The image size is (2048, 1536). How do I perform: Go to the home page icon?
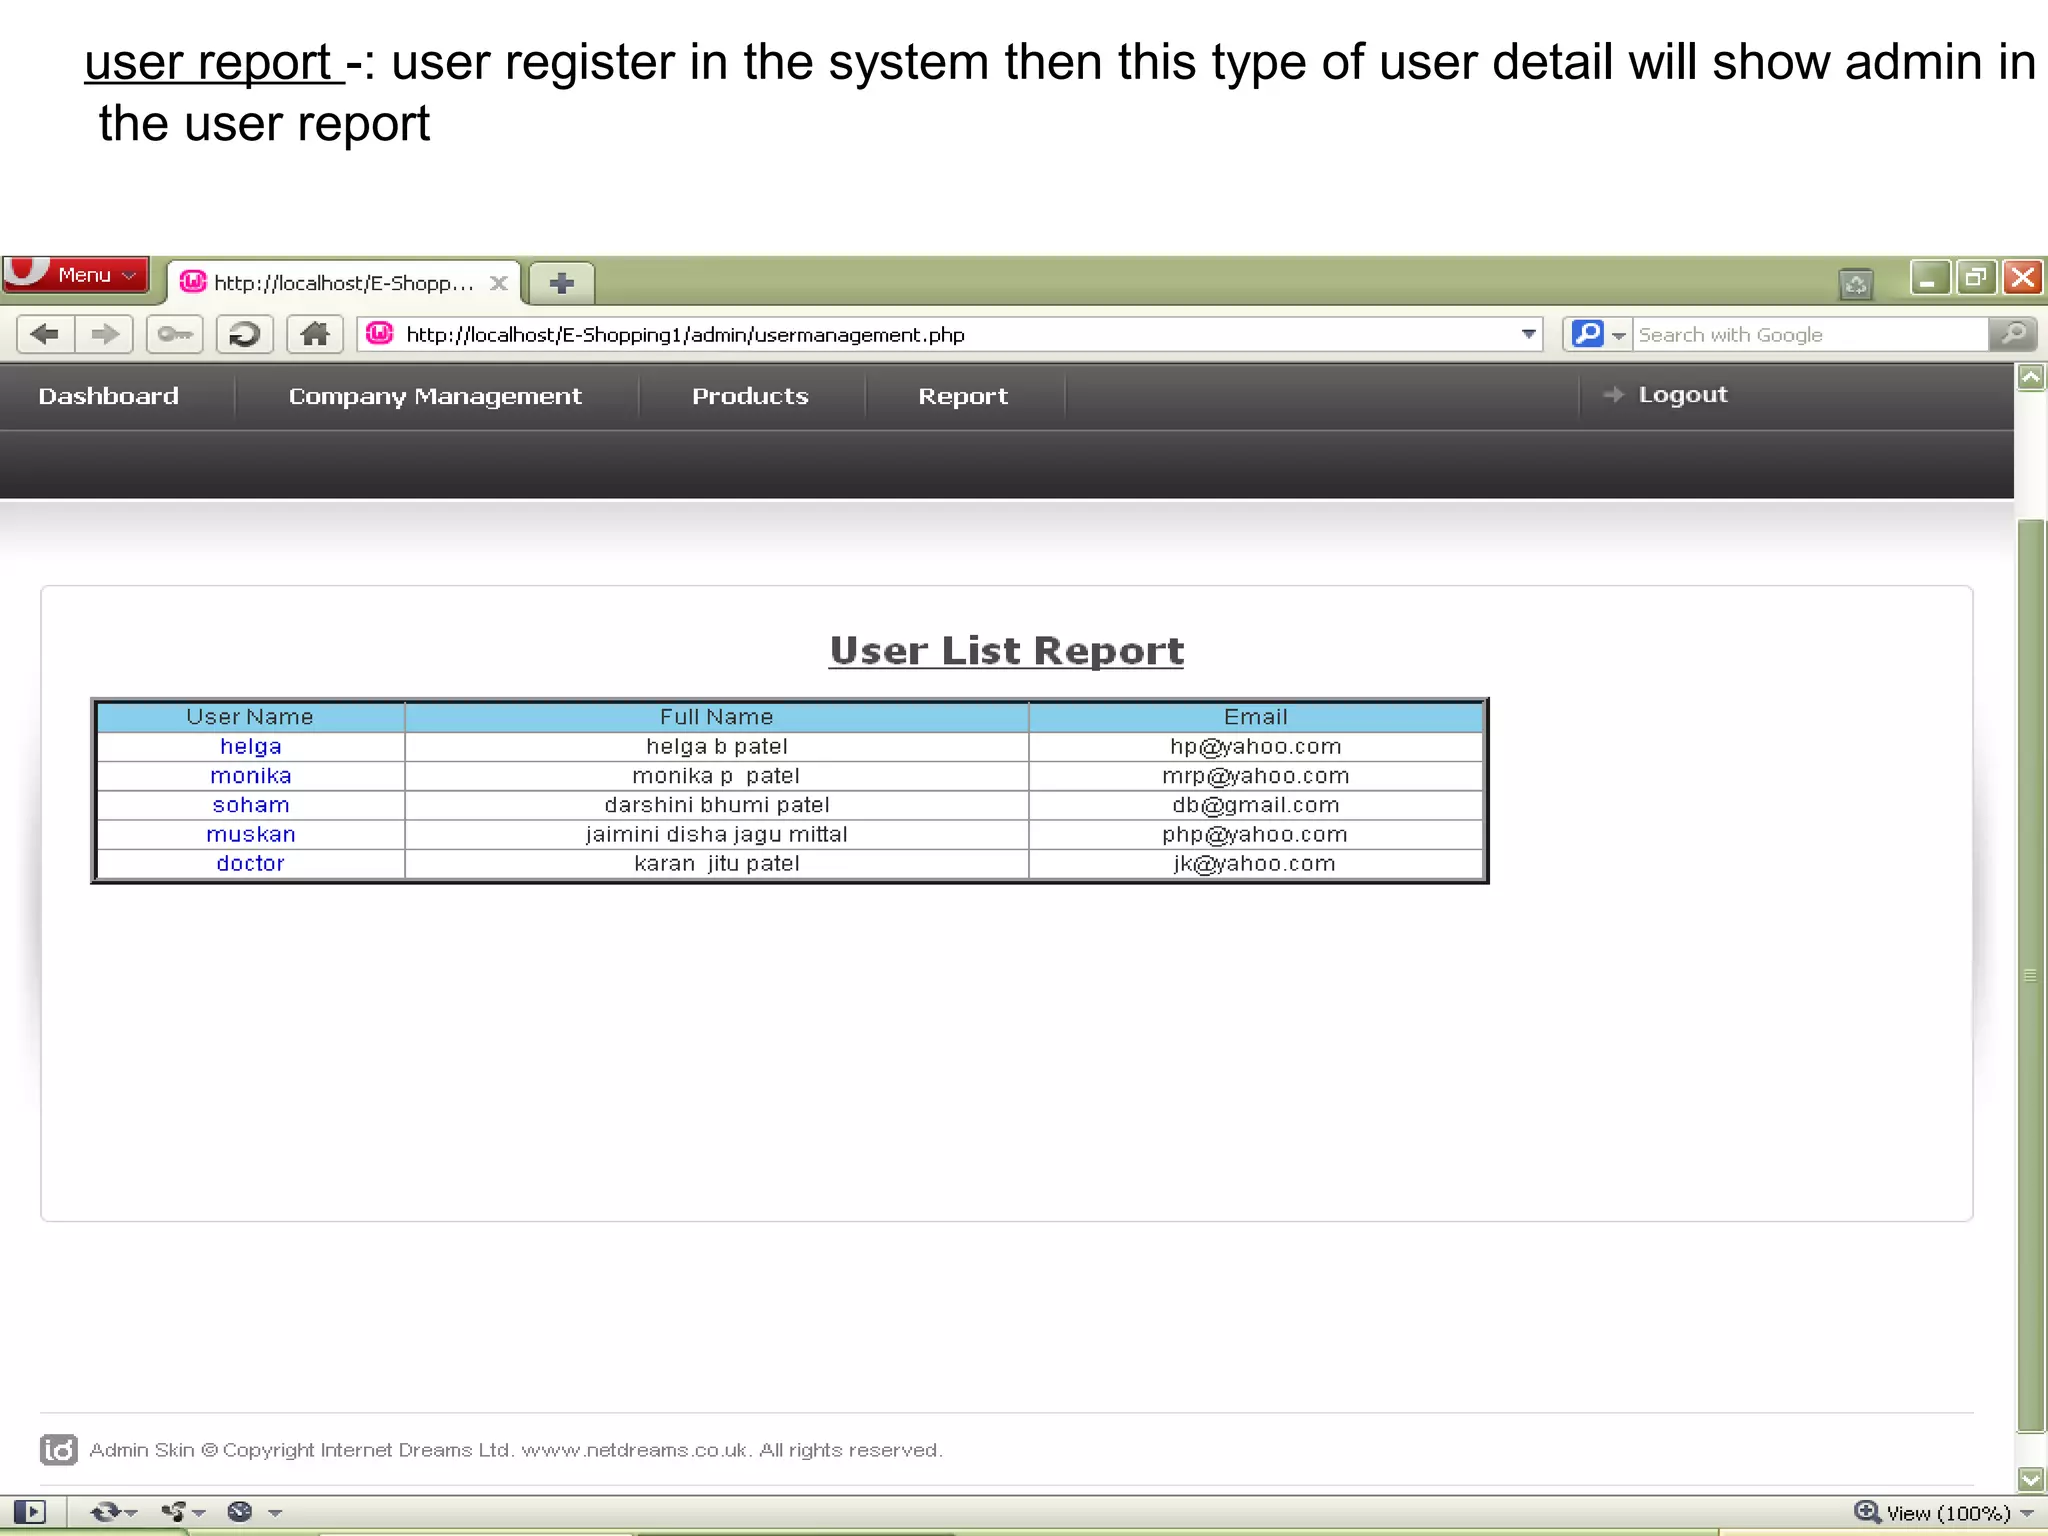click(x=315, y=334)
